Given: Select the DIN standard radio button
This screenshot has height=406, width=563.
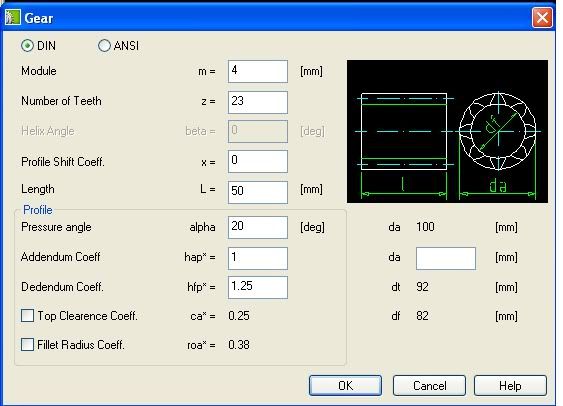Looking at the screenshot, I should [27, 46].
